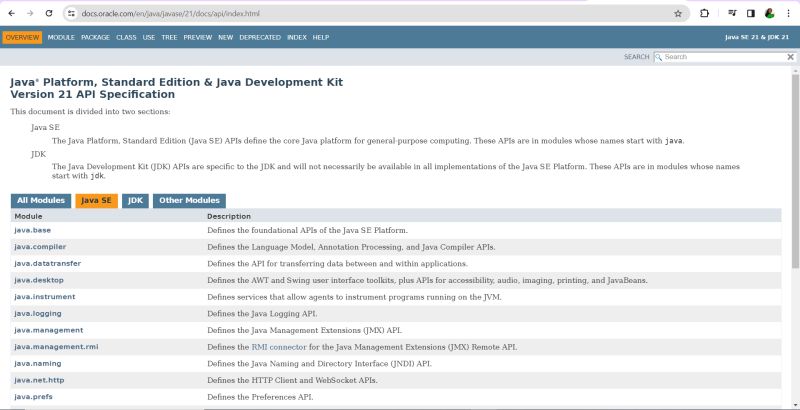Reload the page with refresh icon
800x410 pixels.
(48, 14)
